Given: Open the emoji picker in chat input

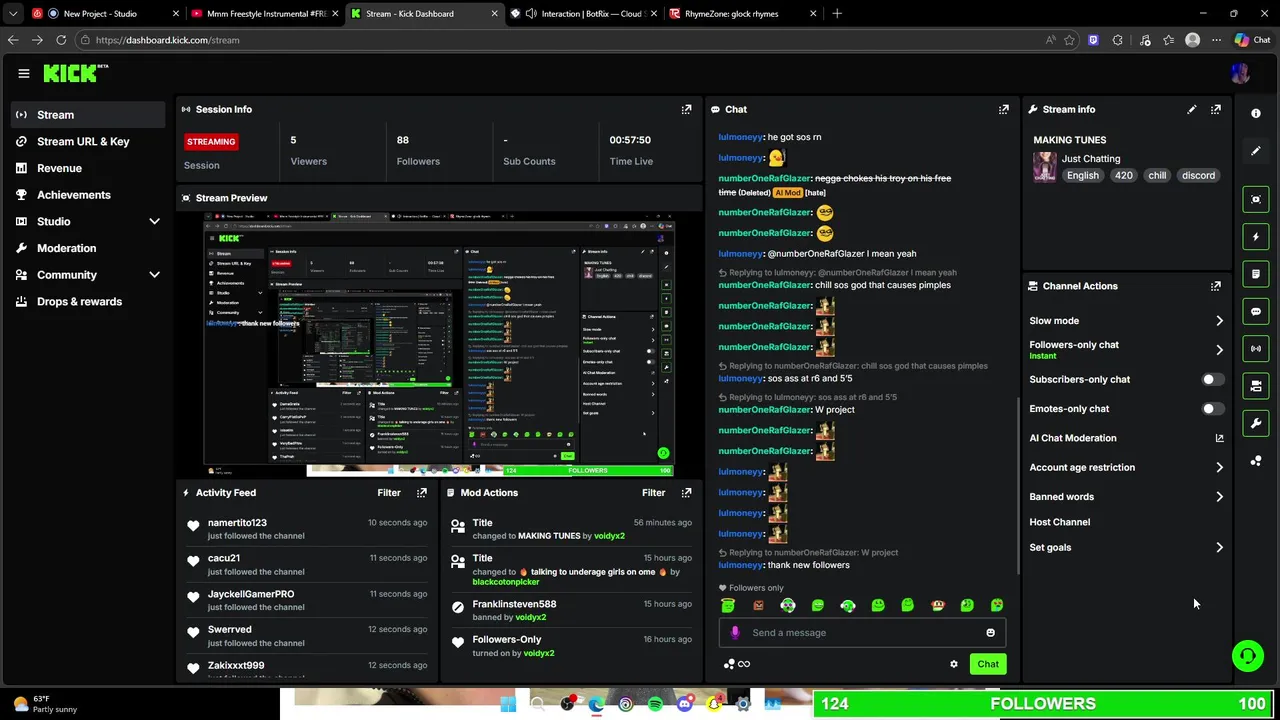Looking at the screenshot, I should tap(990, 632).
